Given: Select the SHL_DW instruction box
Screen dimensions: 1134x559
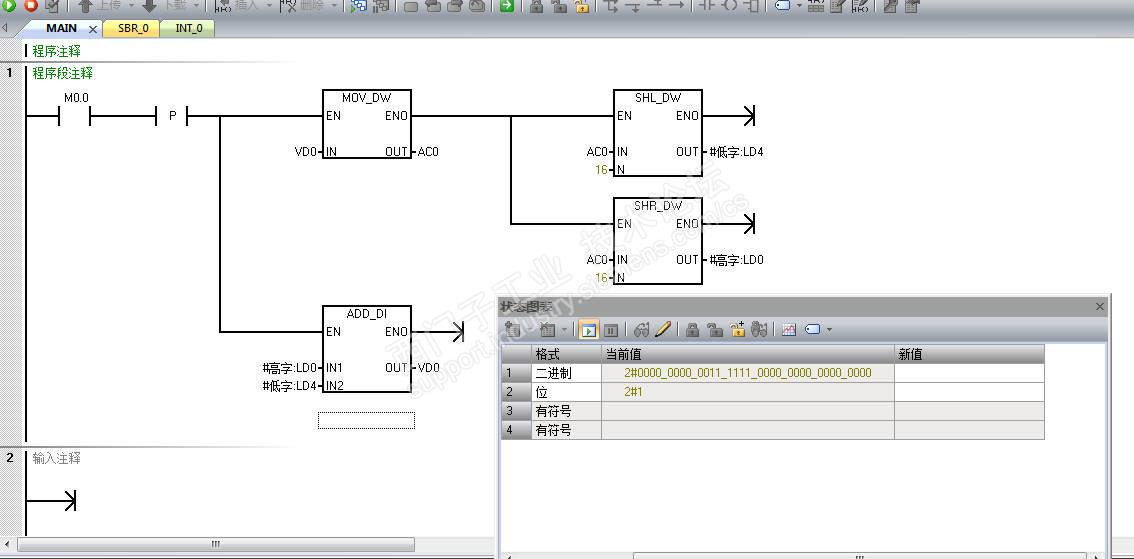Looking at the screenshot, I should [x=658, y=133].
